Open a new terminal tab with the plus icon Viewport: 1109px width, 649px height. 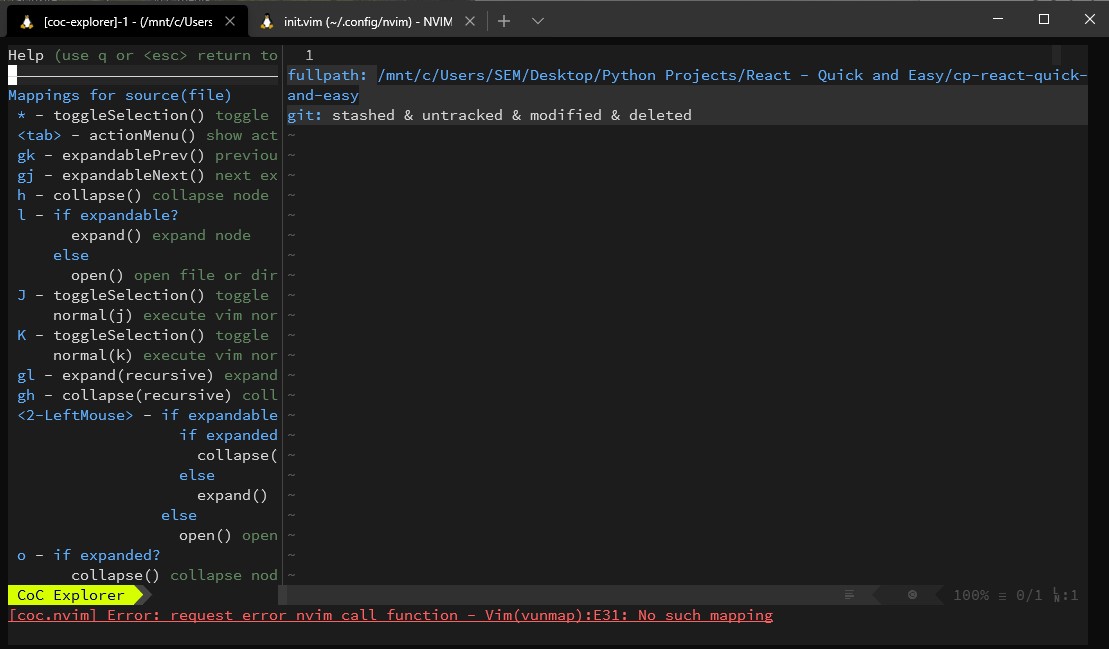pyautogui.click(x=504, y=20)
